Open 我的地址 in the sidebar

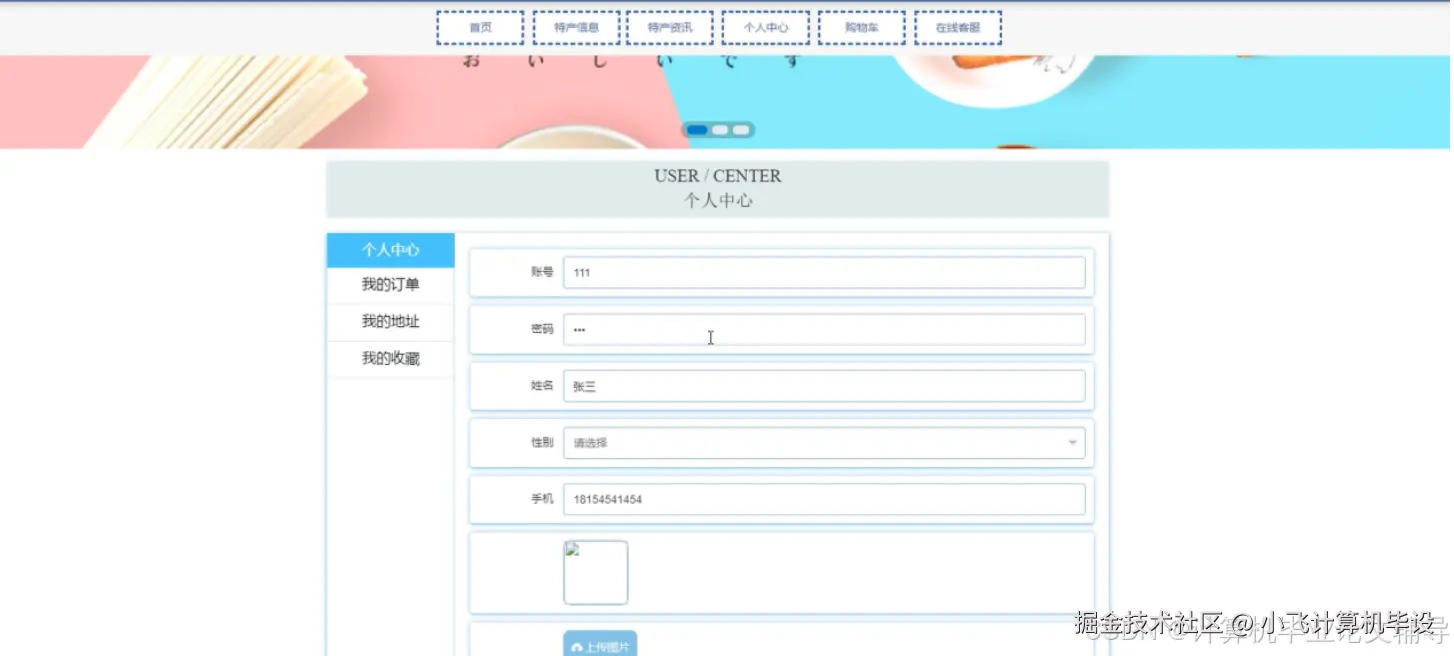[391, 322]
